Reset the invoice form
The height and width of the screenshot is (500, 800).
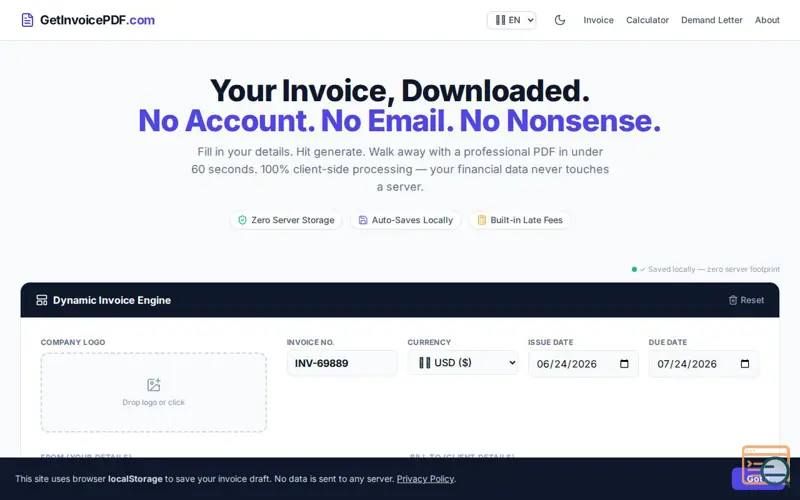746,300
